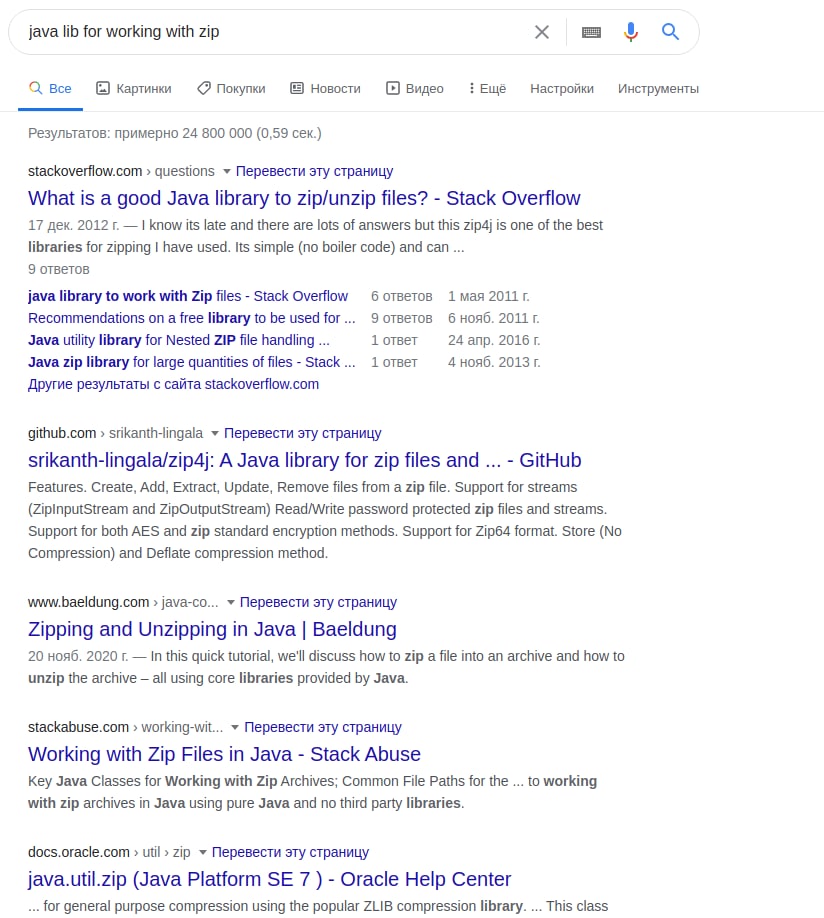
Task: Translate the docs.oracle.com result page
Action: click(x=290, y=852)
